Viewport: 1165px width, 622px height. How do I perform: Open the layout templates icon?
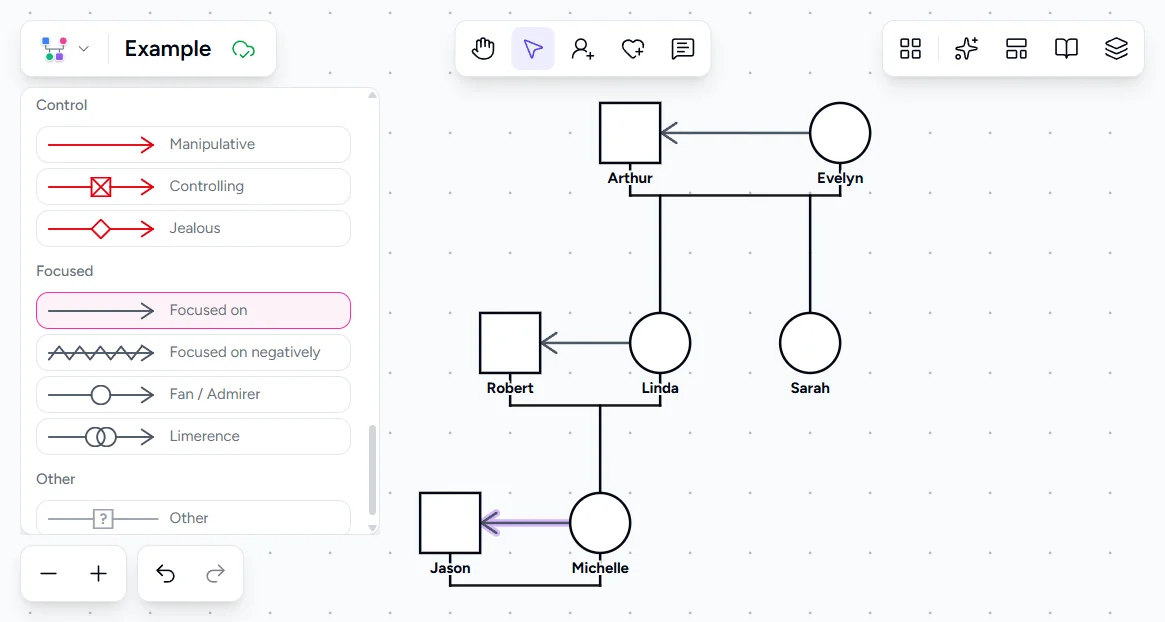point(1016,49)
